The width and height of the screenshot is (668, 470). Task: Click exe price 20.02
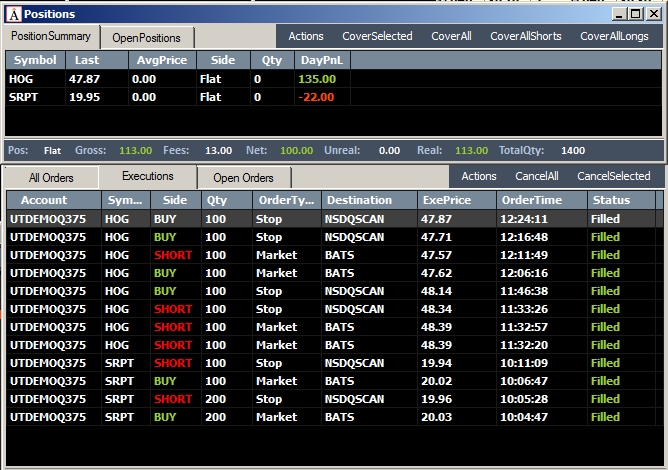(x=436, y=381)
